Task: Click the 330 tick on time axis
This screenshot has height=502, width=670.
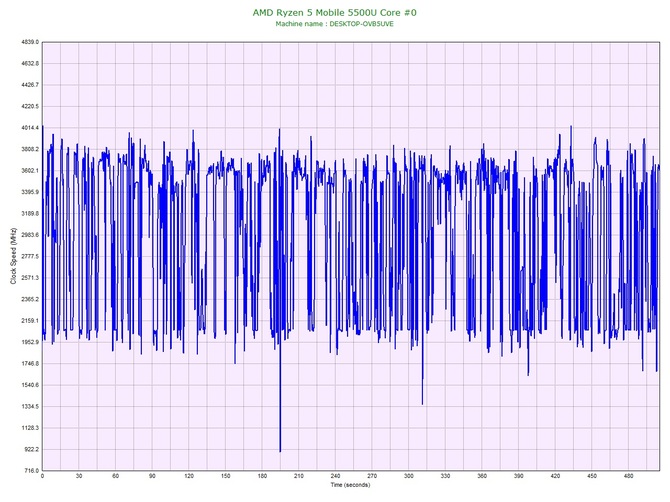Action: point(445,476)
